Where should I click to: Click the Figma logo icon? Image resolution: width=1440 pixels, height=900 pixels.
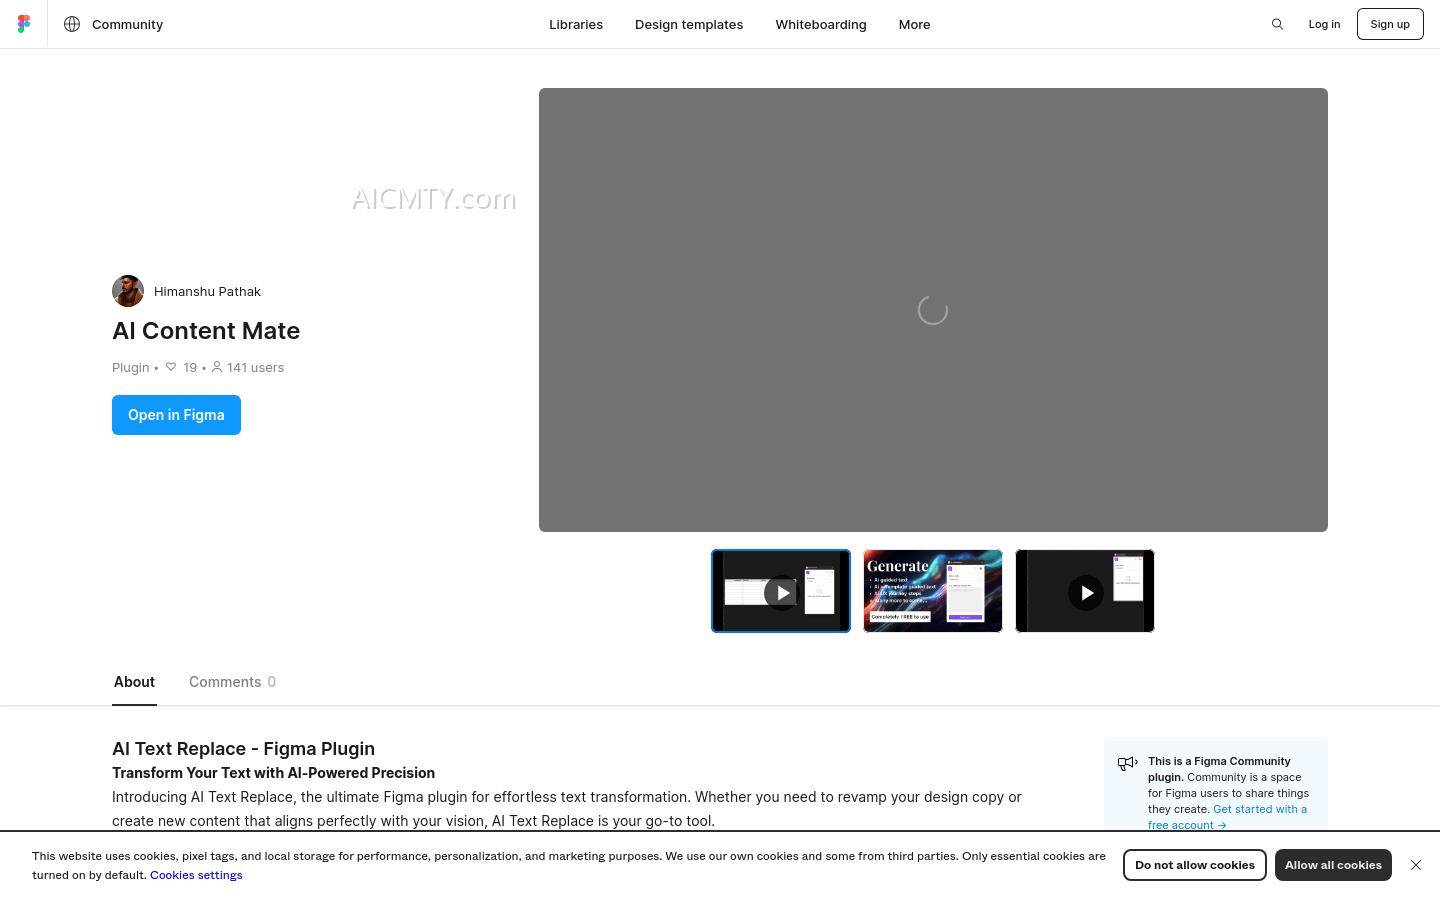pyautogui.click(x=24, y=24)
